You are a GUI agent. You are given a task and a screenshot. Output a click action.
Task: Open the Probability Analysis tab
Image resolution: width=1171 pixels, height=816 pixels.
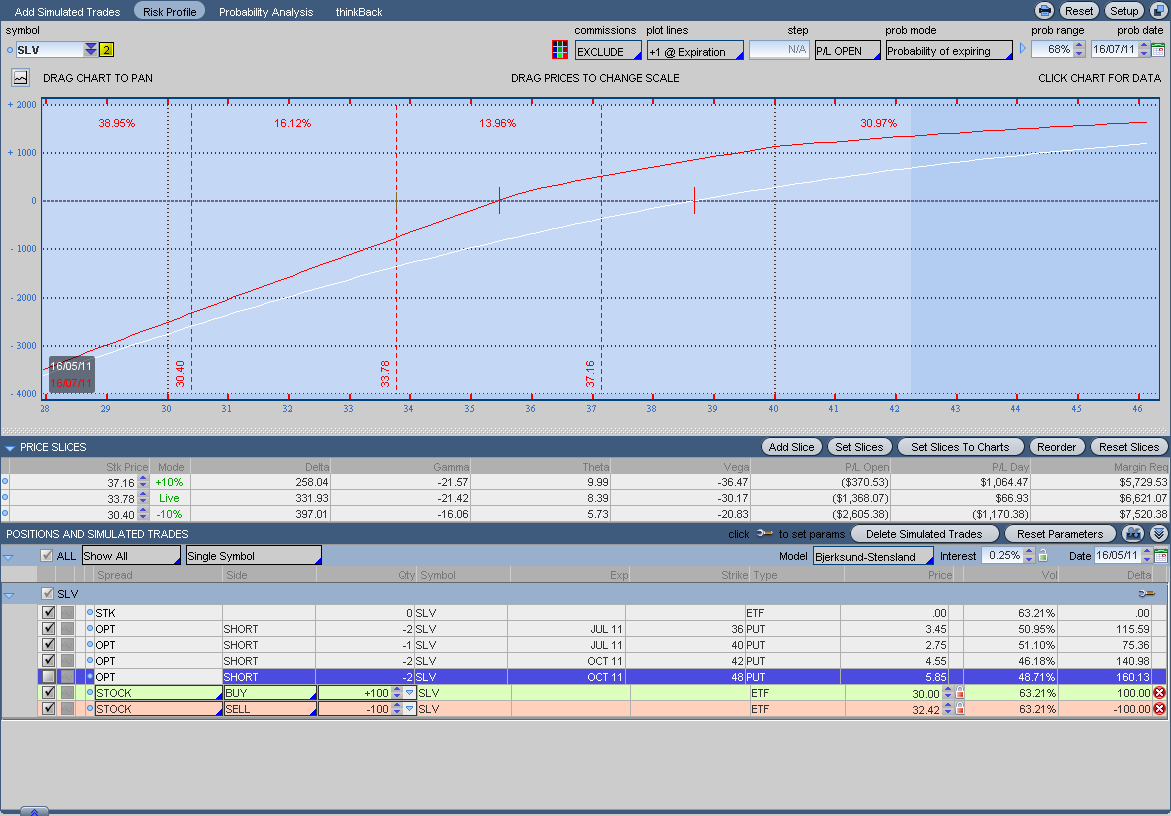(266, 12)
